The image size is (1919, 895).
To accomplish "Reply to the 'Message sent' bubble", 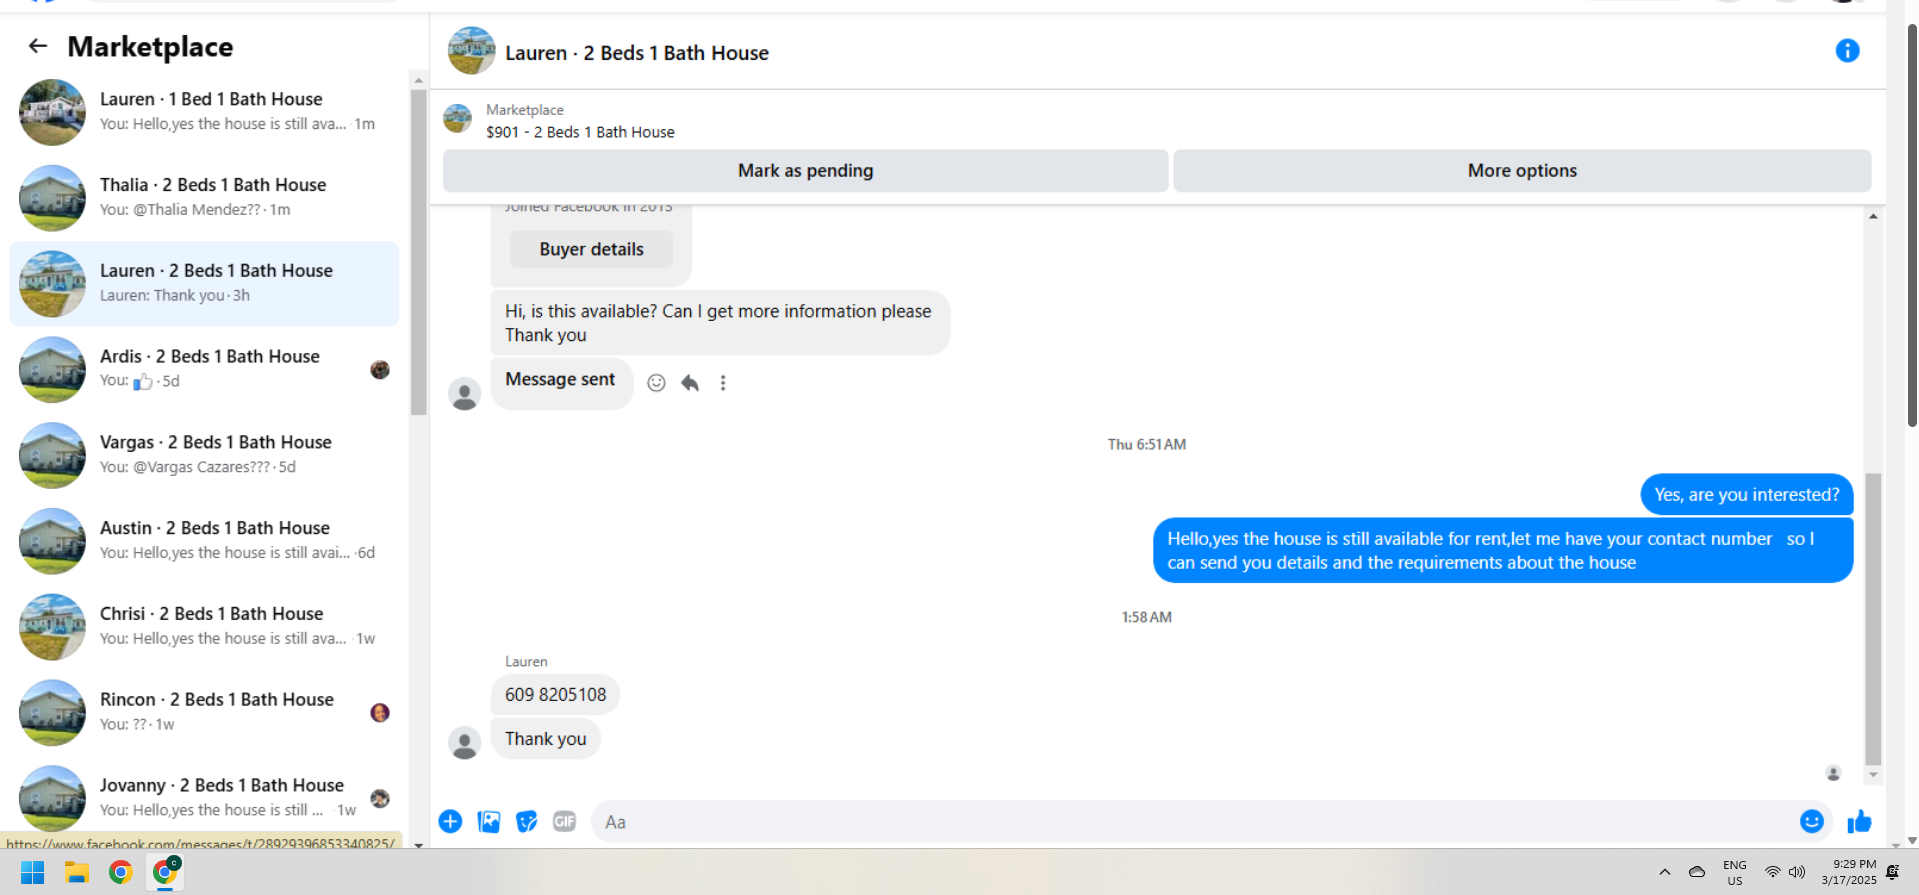I will click(x=690, y=383).
